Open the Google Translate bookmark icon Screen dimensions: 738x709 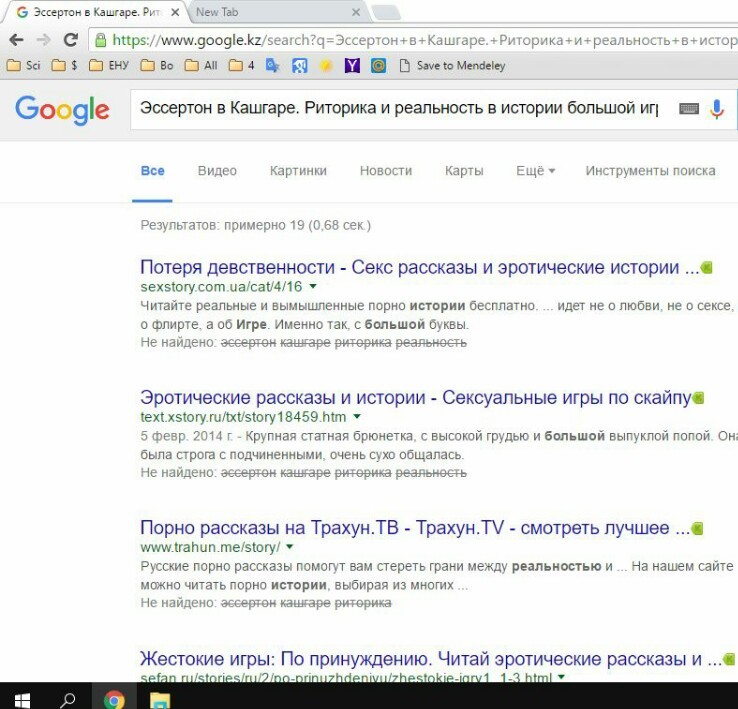(273, 65)
